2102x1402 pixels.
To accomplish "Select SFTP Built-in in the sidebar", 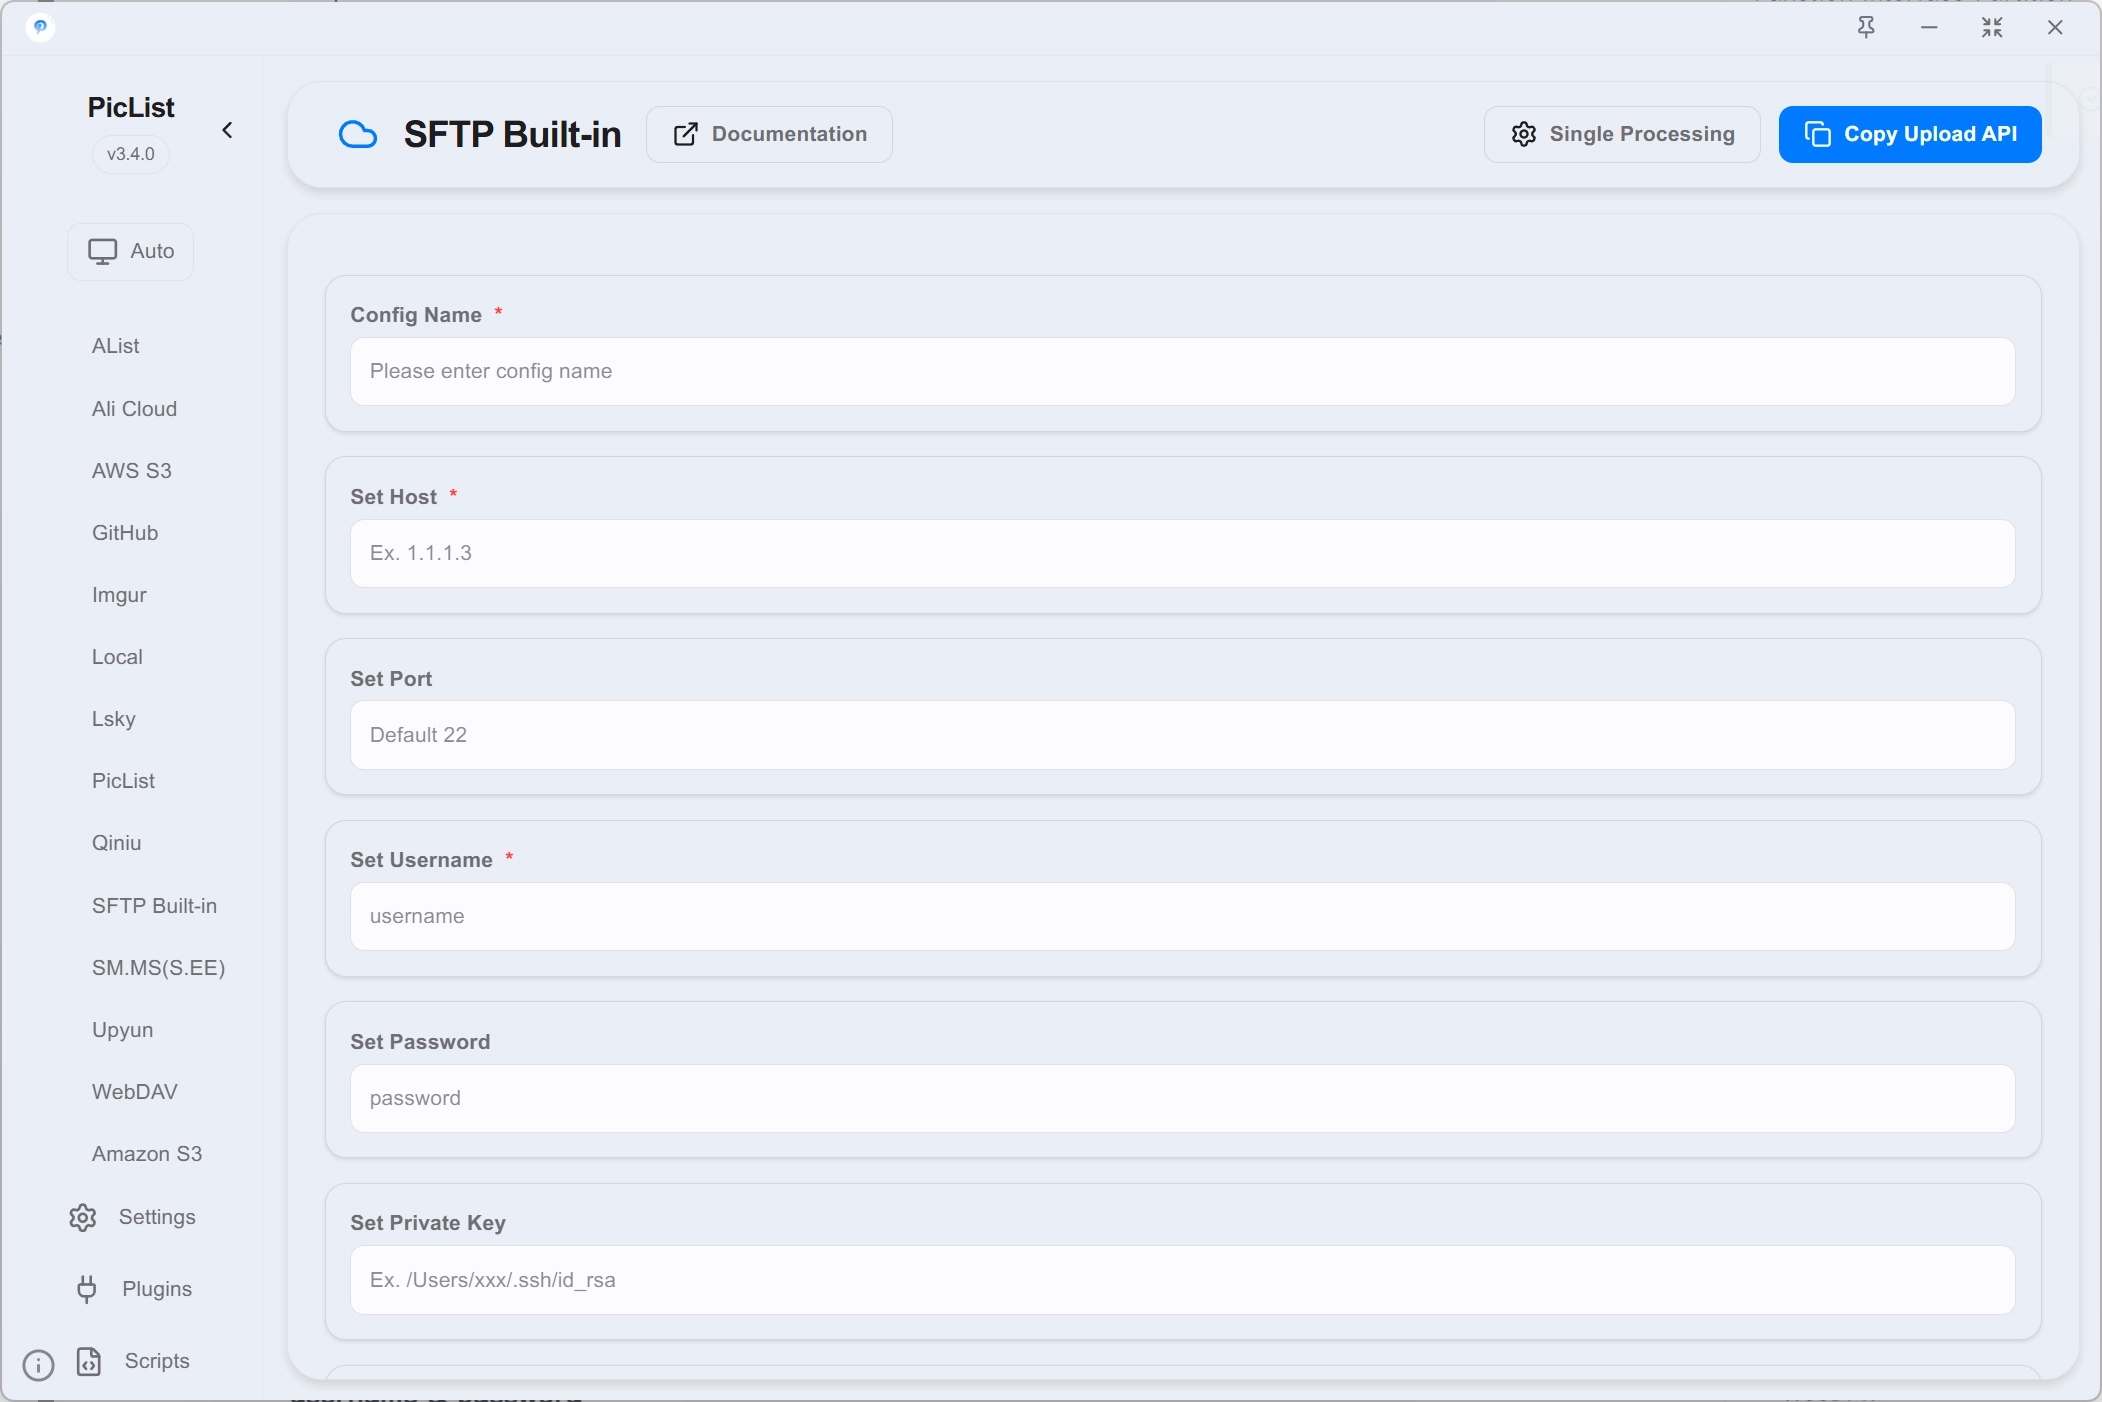I will point(154,906).
